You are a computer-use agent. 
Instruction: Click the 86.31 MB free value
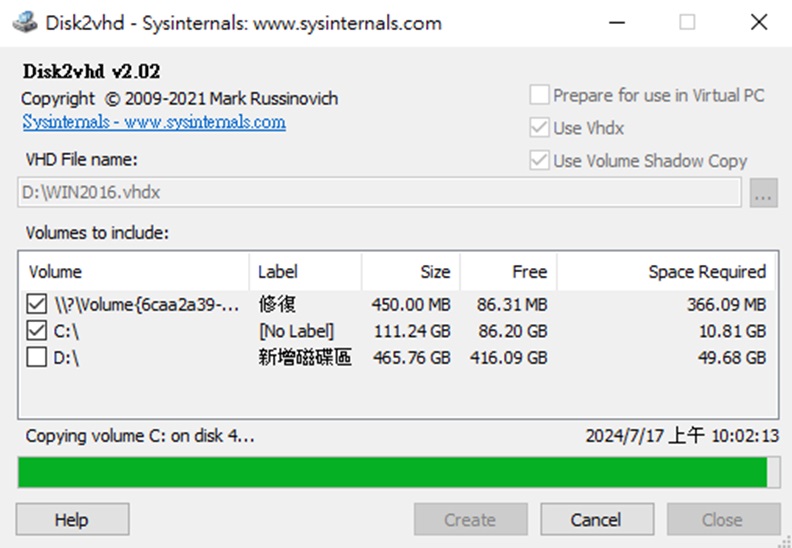tap(512, 305)
